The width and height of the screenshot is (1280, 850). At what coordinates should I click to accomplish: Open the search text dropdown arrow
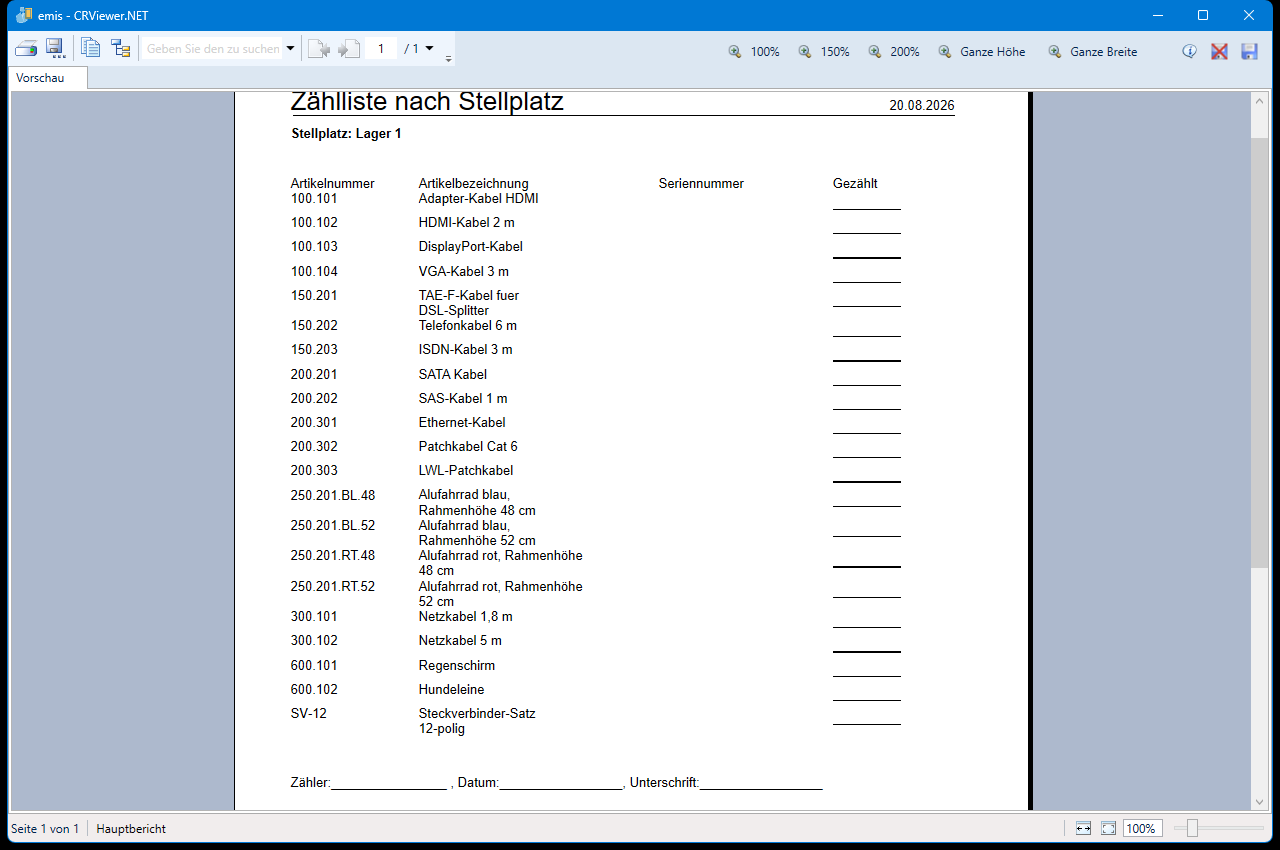(x=291, y=48)
